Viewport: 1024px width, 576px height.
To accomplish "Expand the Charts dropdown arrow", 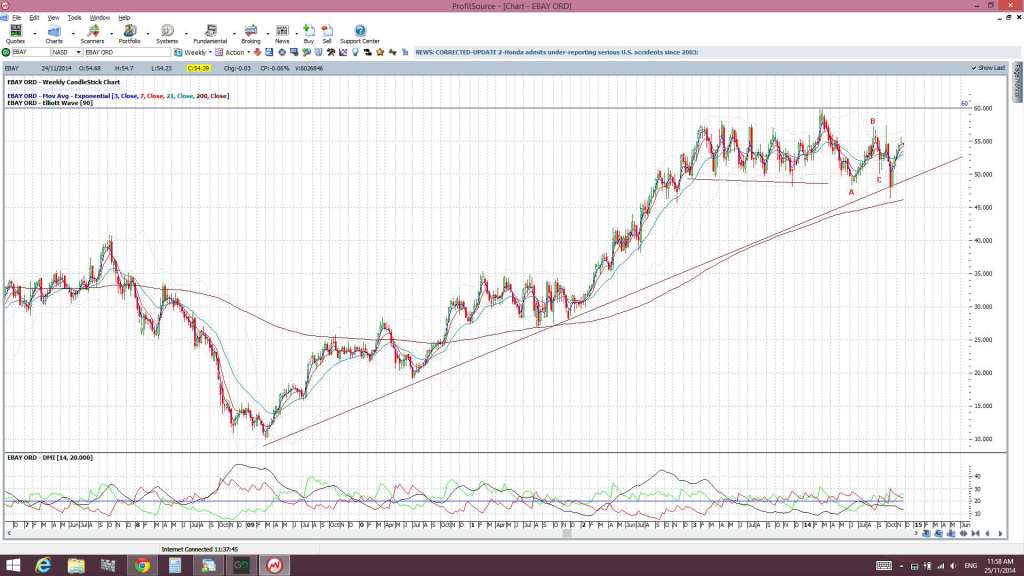I will [x=72, y=33].
